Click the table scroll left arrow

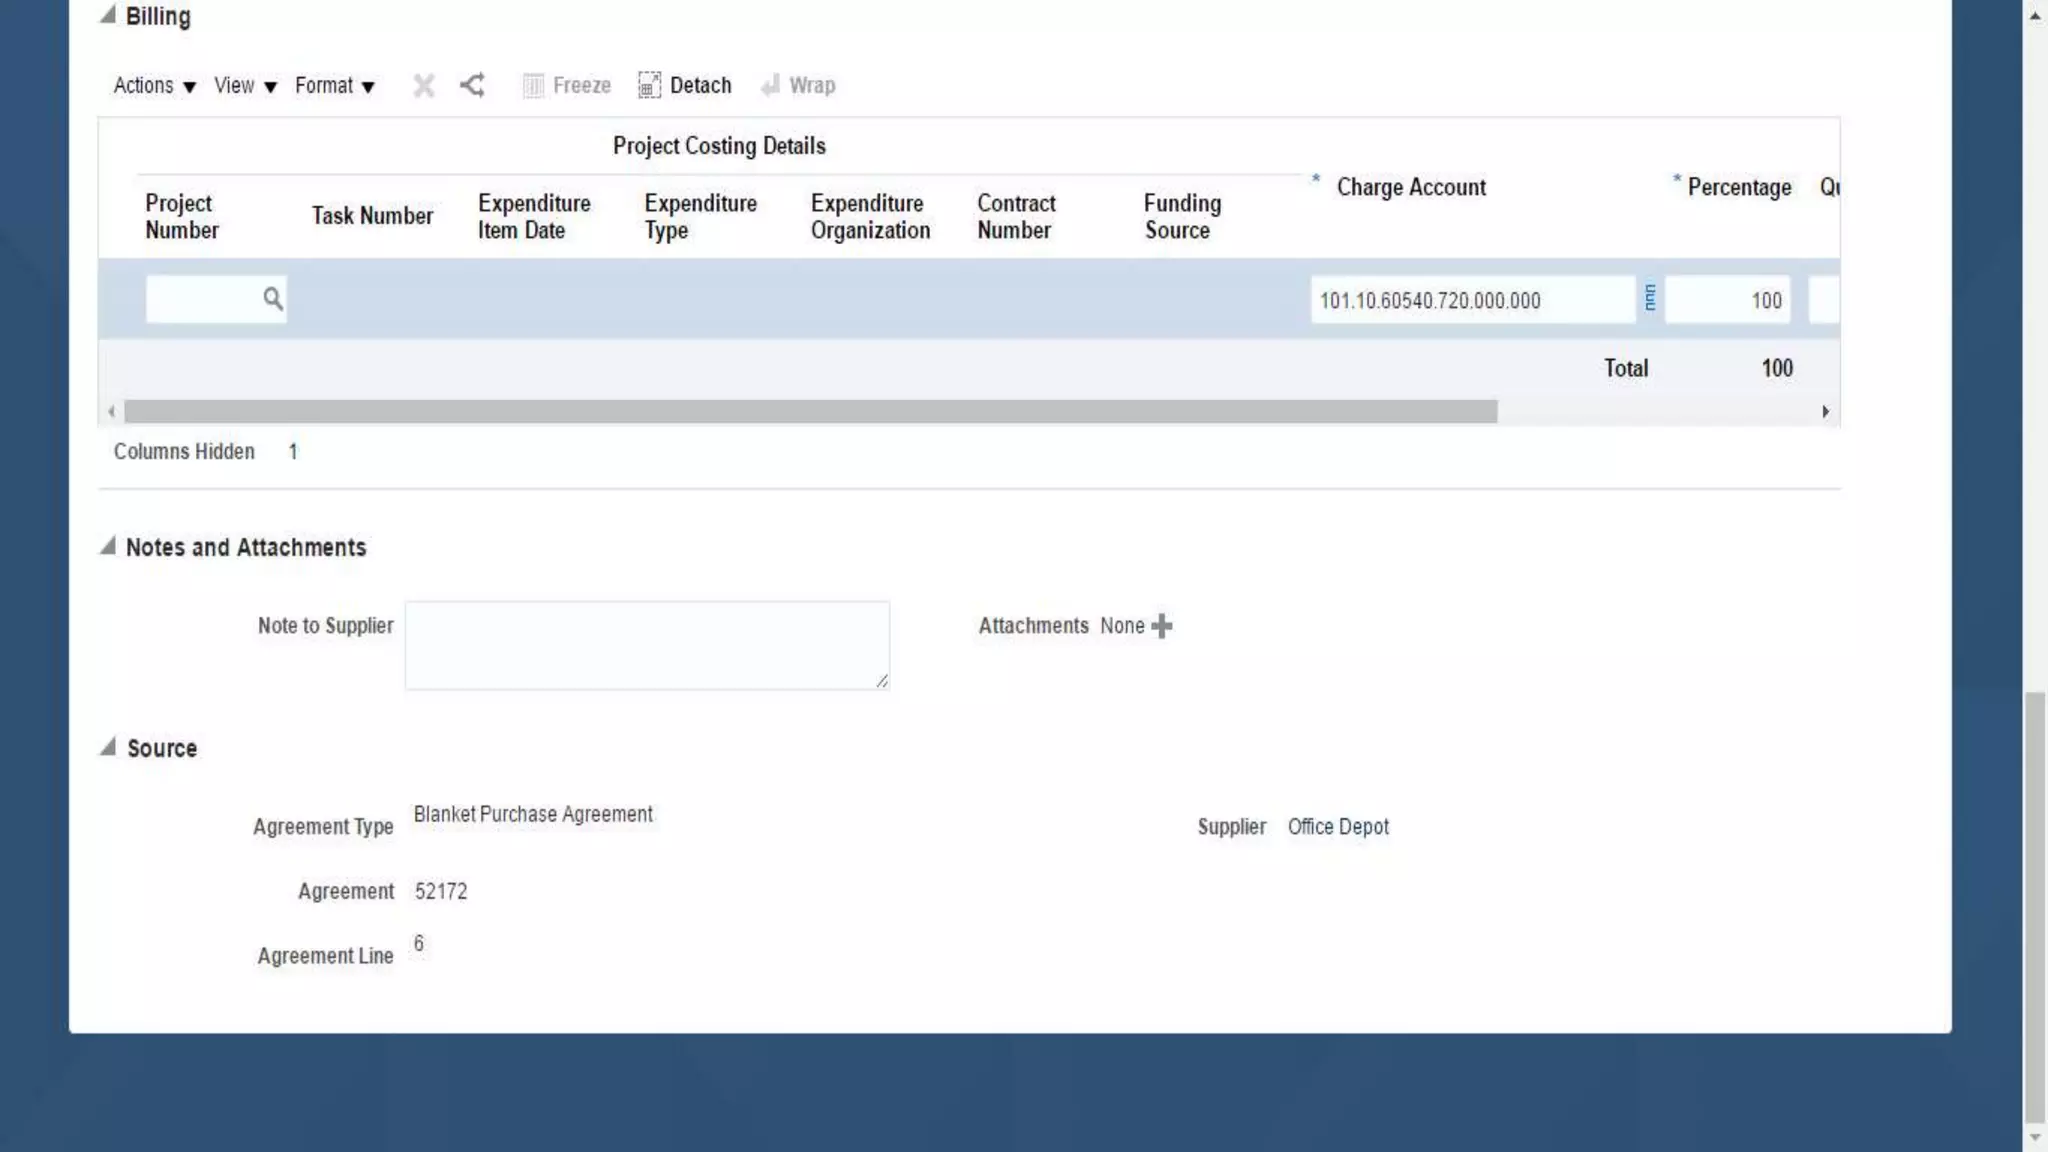[111, 412]
